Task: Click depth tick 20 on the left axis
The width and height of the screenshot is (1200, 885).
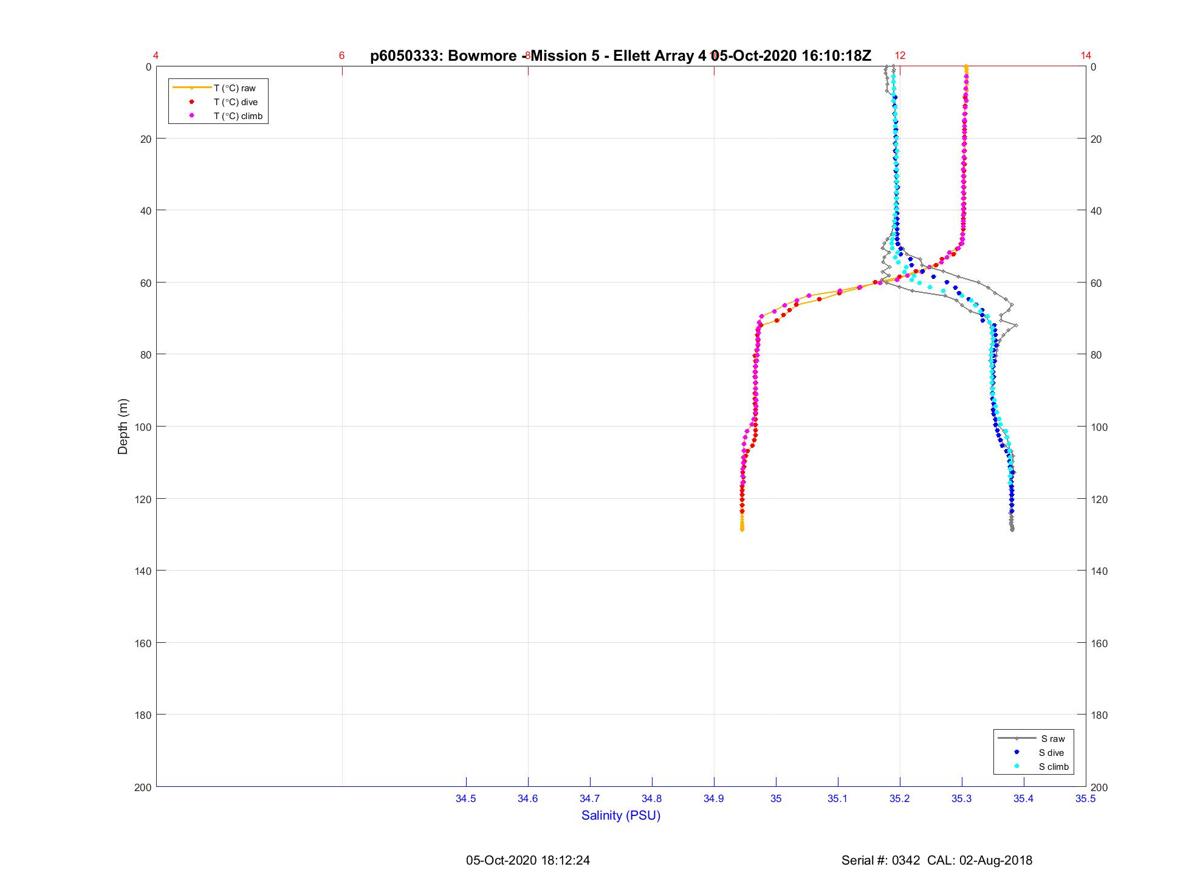Action: tap(145, 139)
